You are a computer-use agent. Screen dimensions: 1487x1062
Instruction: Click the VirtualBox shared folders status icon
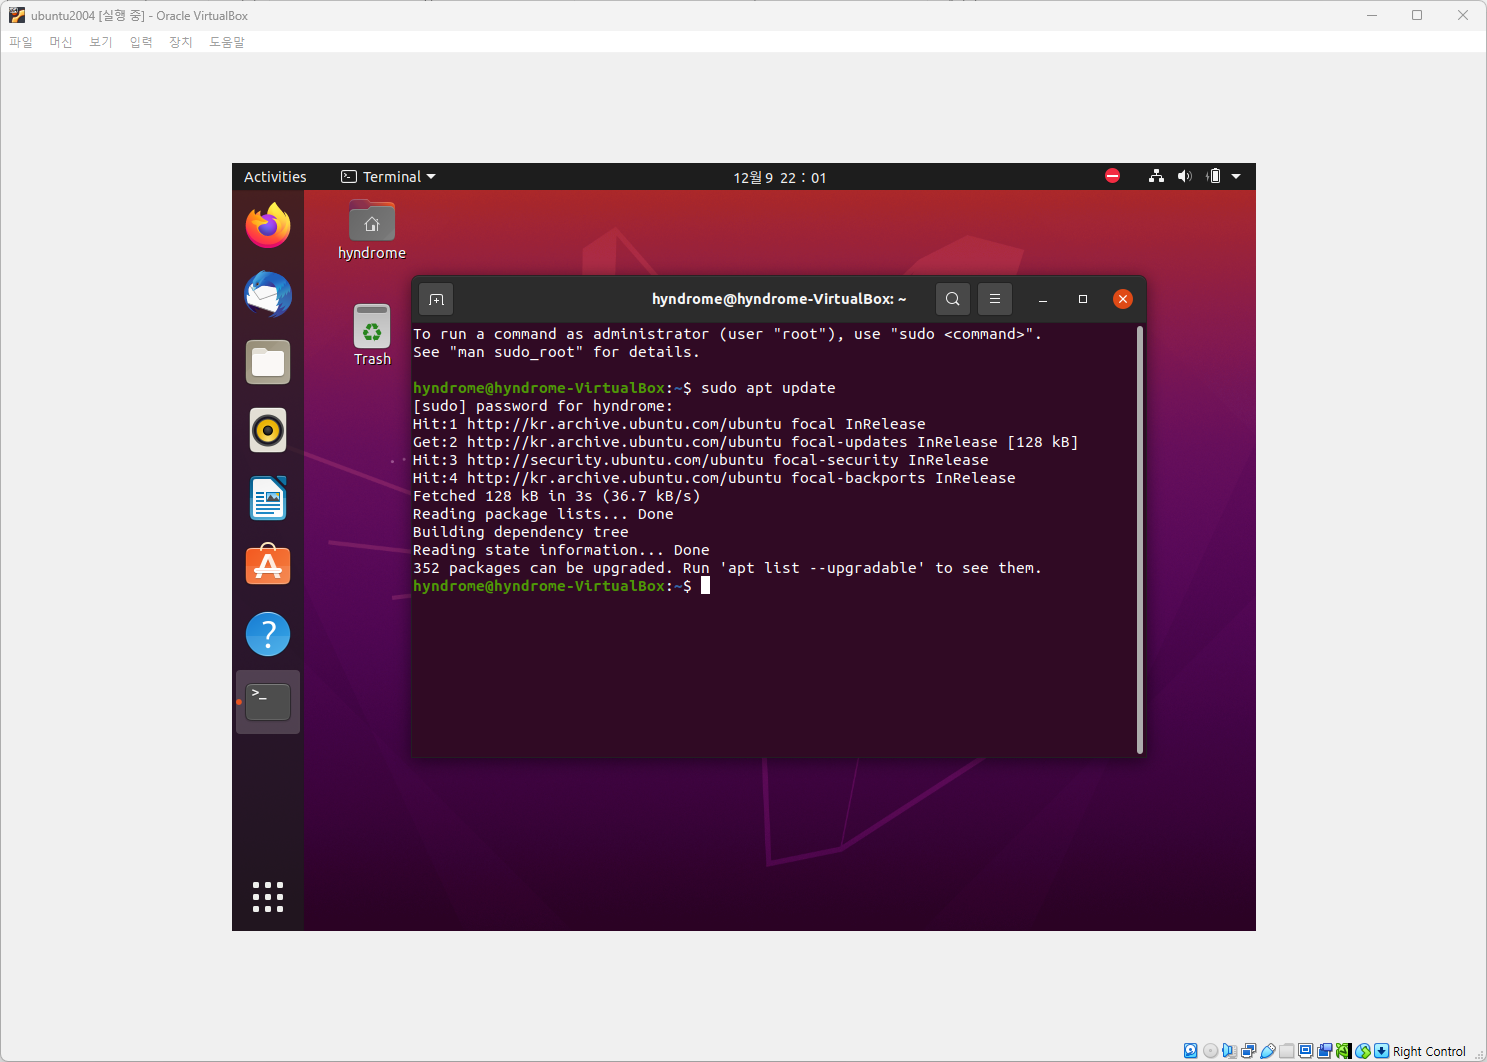point(1286,1051)
